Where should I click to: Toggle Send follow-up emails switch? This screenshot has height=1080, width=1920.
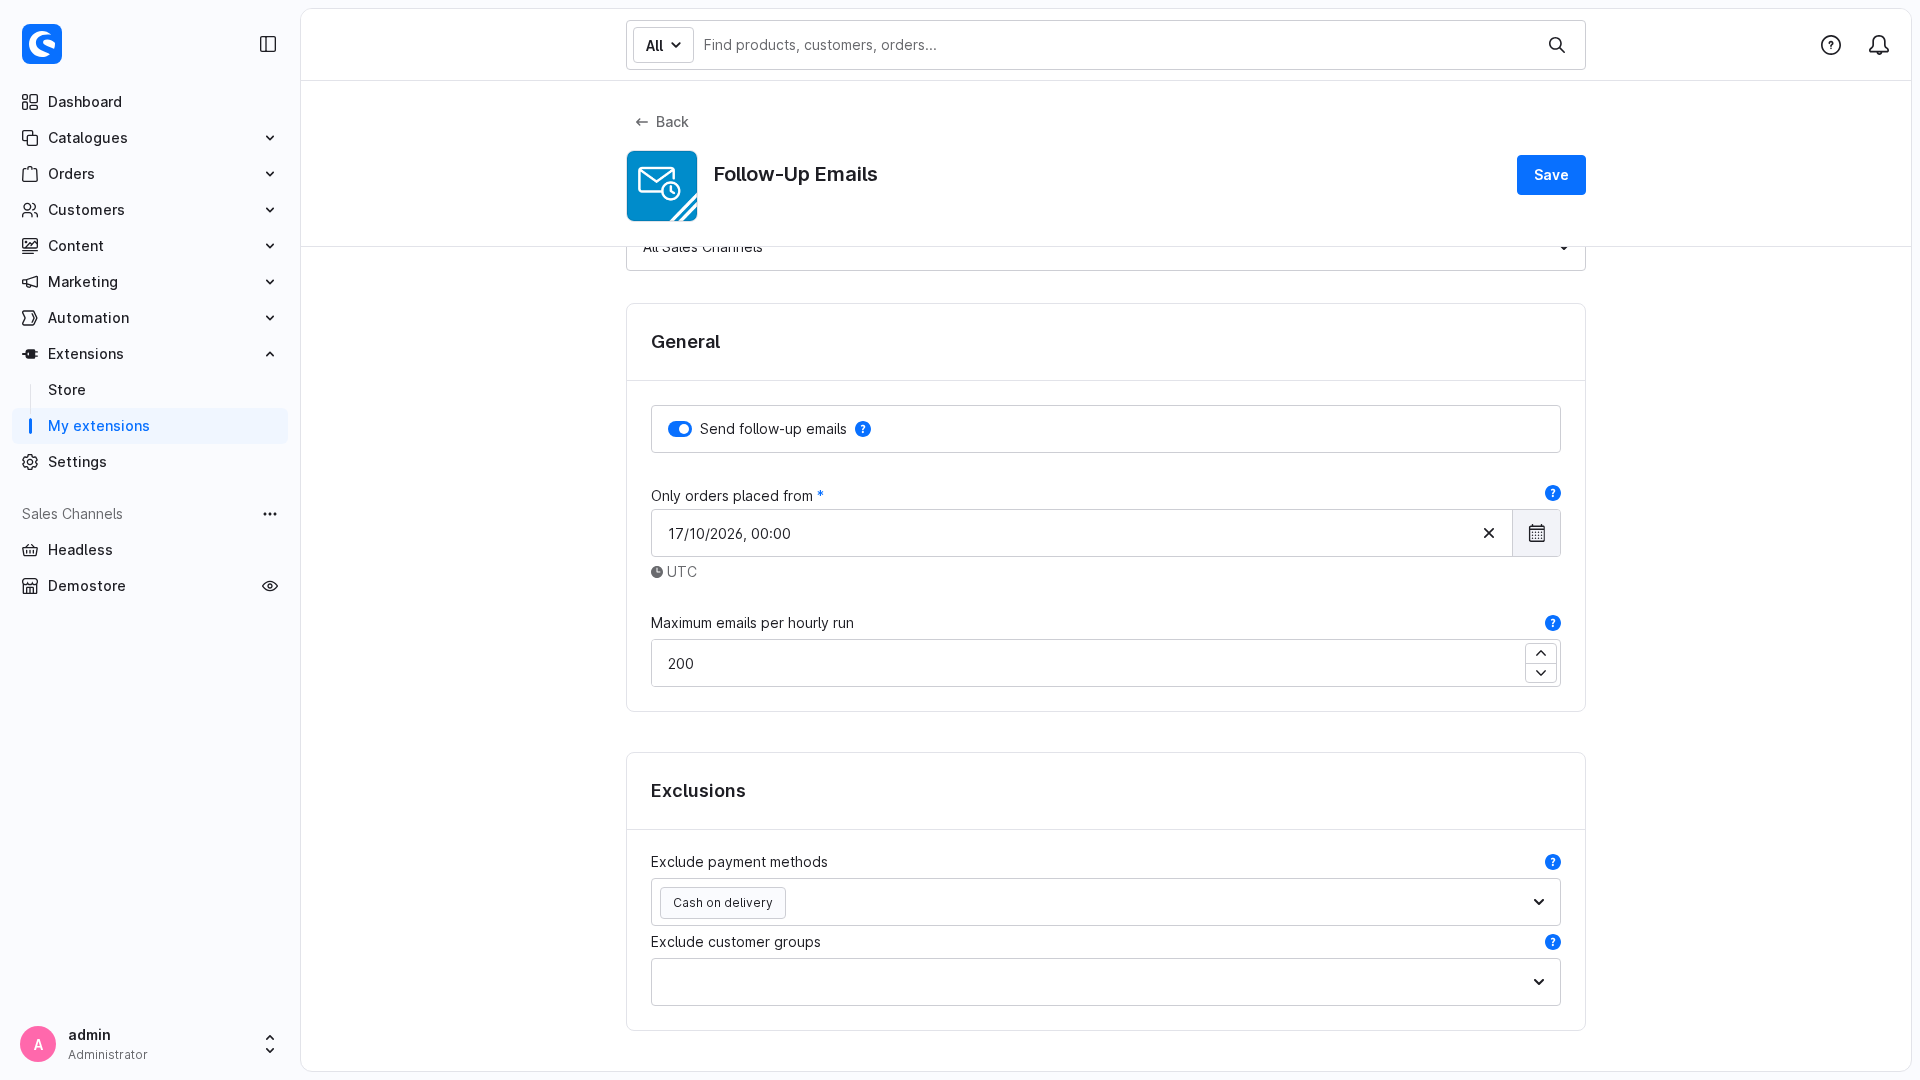680,429
